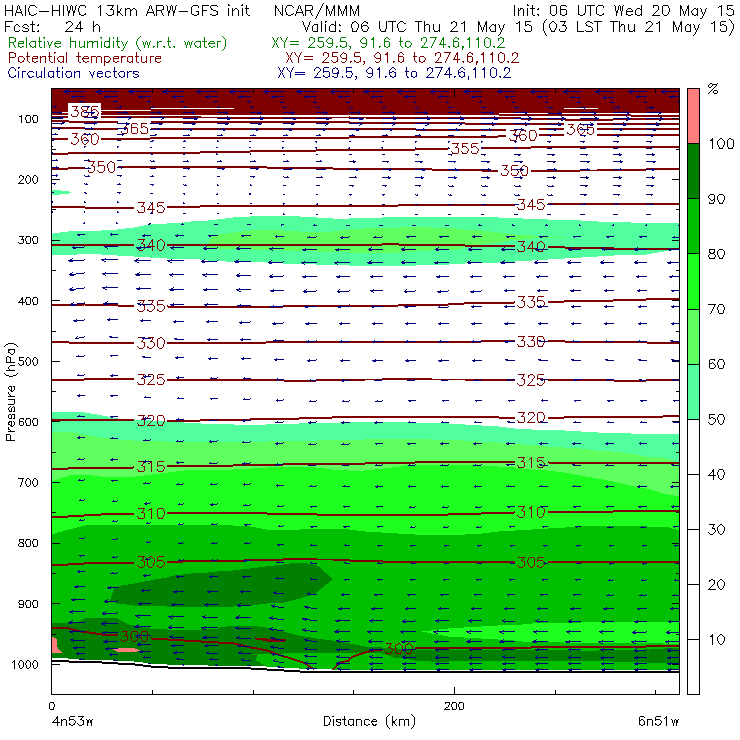The height and width of the screenshot is (740, 740).
Task: Click the white 40–50% colorbar segment
Action: click(693, 446)
